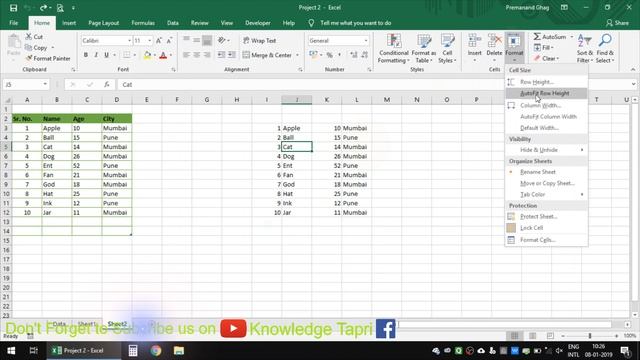Viewport: 640px width, 360px height.
Task: Click the Insert Function fx icon
Action: pos(107,84)
